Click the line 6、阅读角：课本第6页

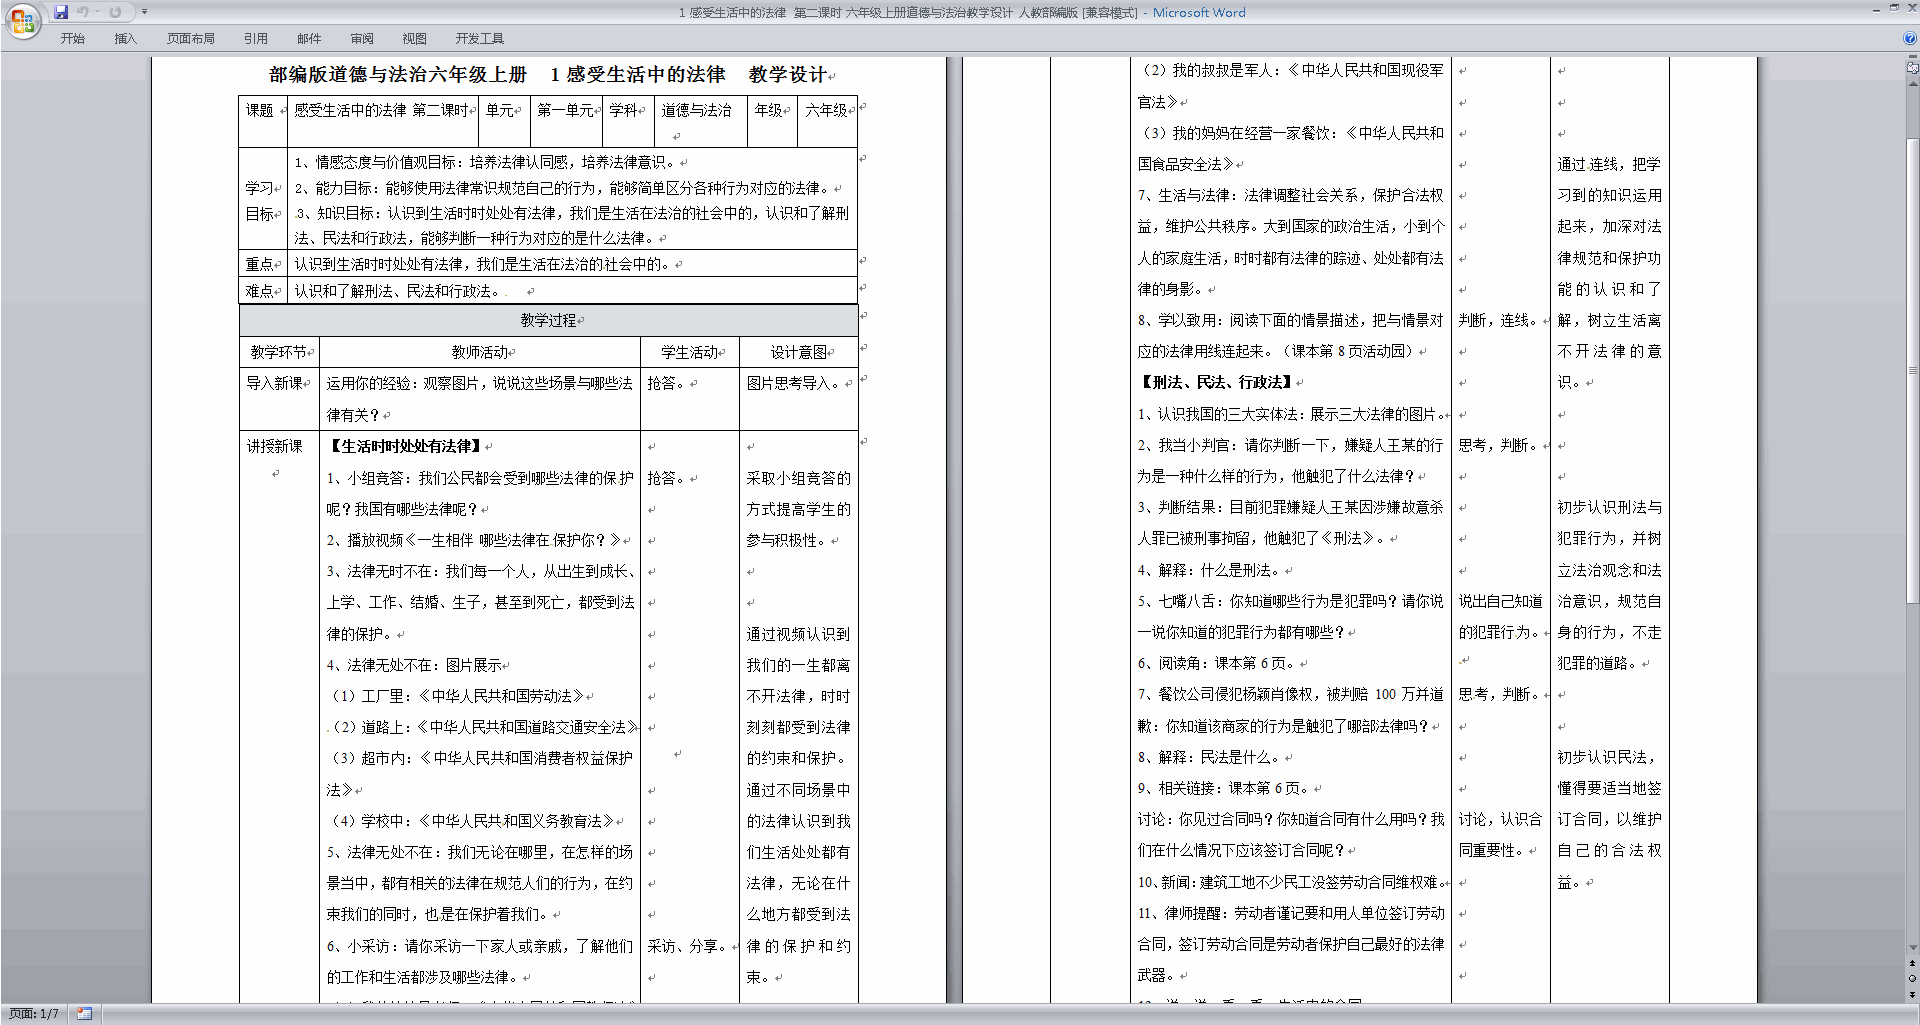(x=1217, y=663)
